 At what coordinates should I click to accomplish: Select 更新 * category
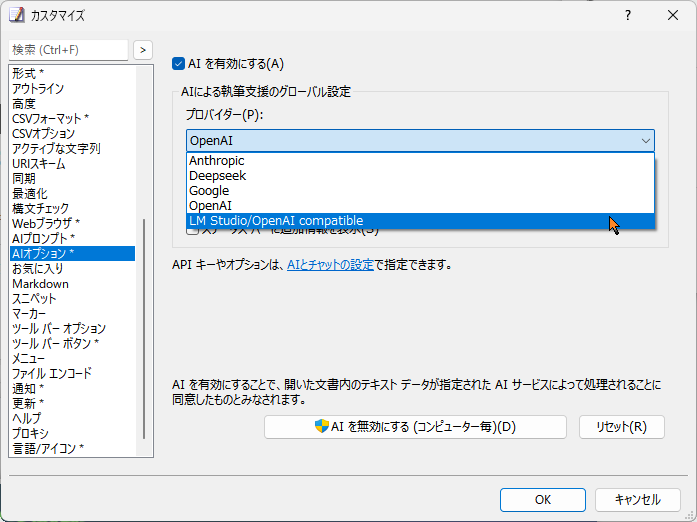[x=72, y=404]
